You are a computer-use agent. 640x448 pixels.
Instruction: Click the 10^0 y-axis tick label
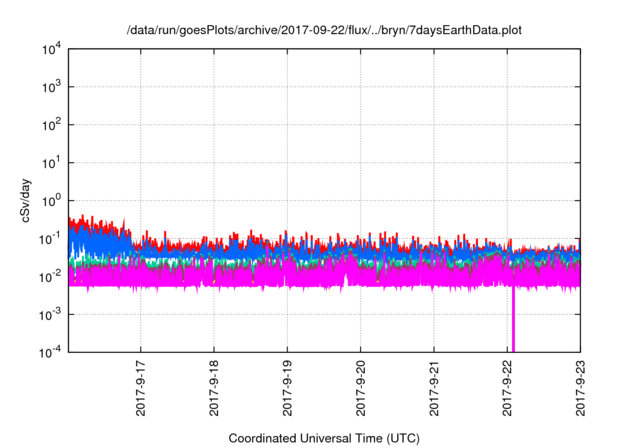(52, 201)
